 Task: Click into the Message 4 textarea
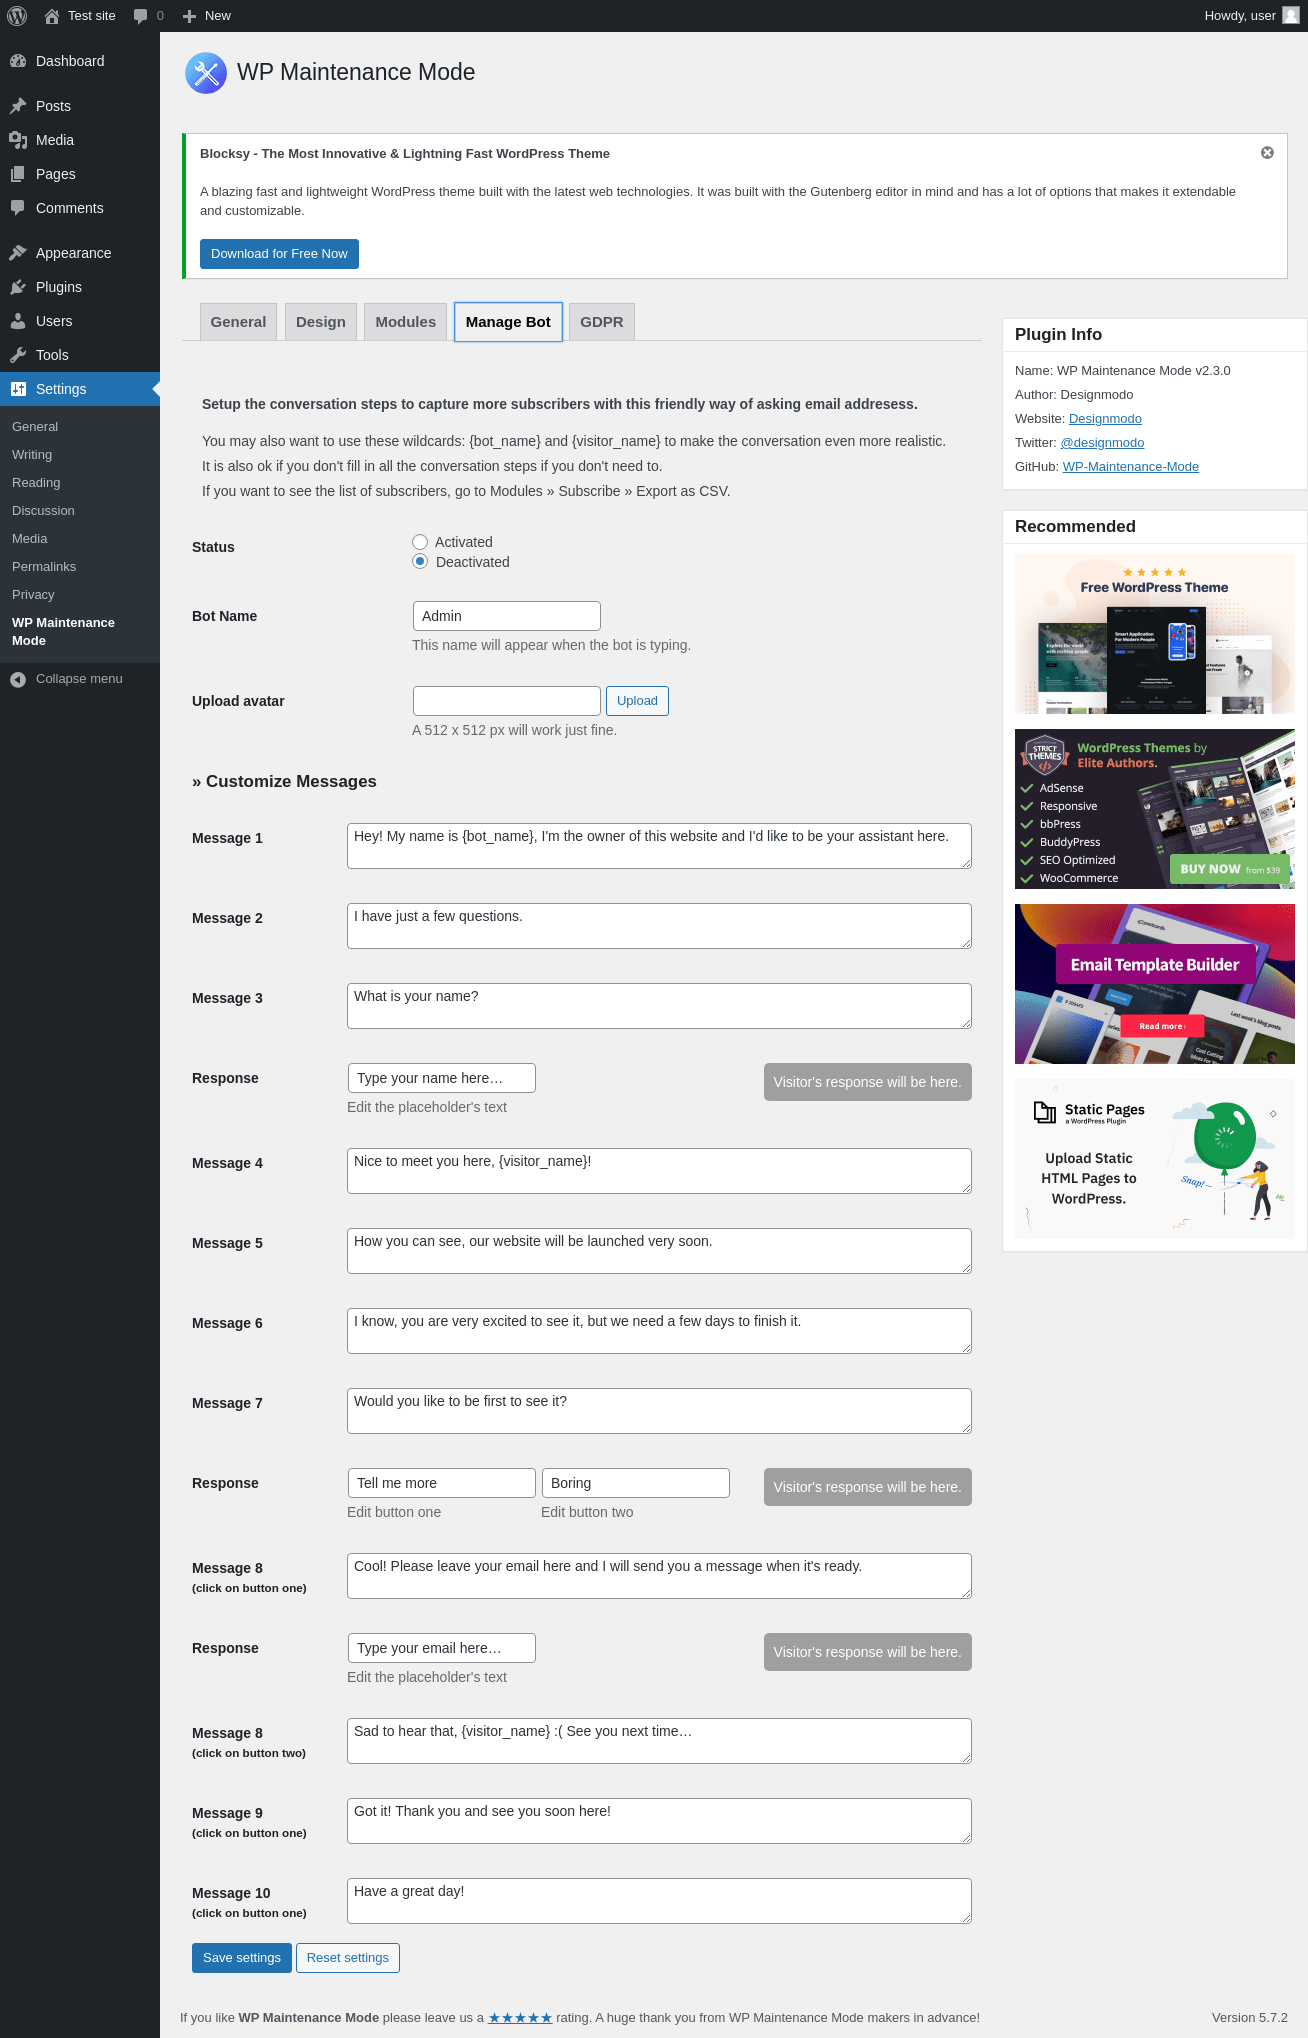click(659, 1171)
